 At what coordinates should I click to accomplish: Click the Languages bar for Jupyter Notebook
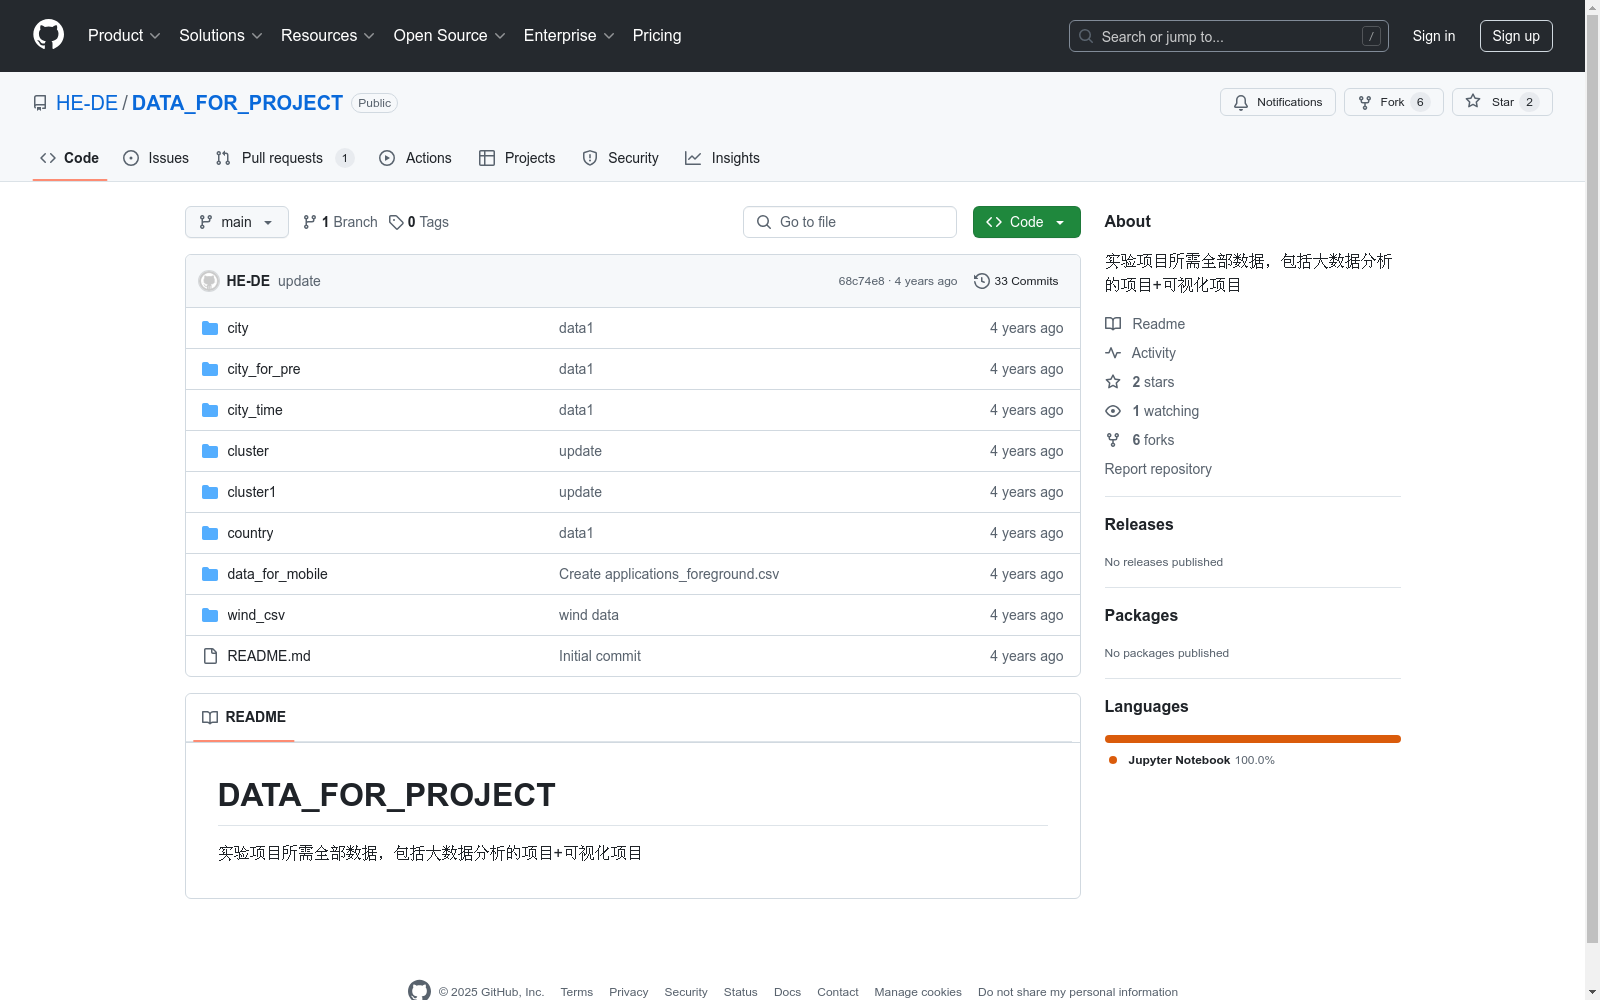[1253, 739]
